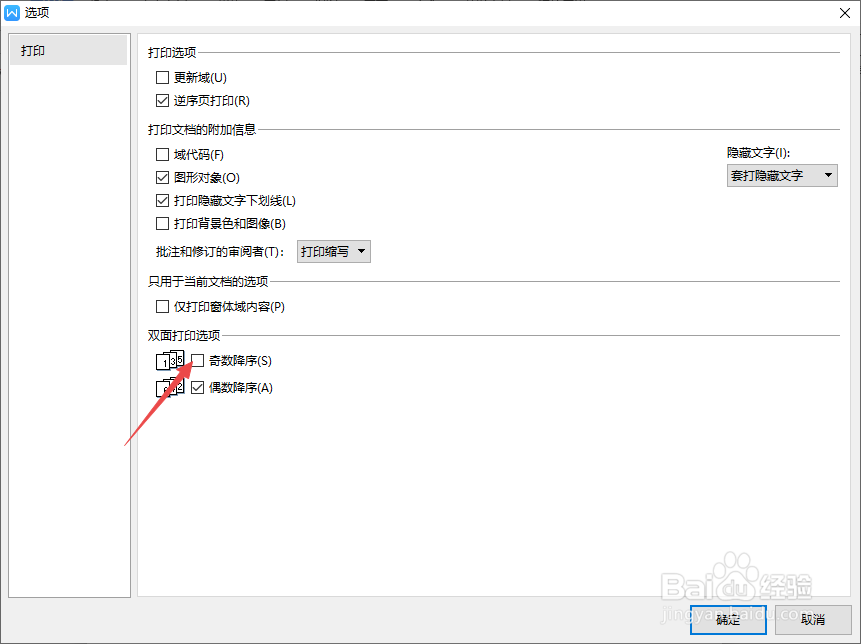The image size is (861, 644).
Task: Enable 仅打印窗体域内容 checkbox
Action: pyautogui.click(x=162, y=306)
